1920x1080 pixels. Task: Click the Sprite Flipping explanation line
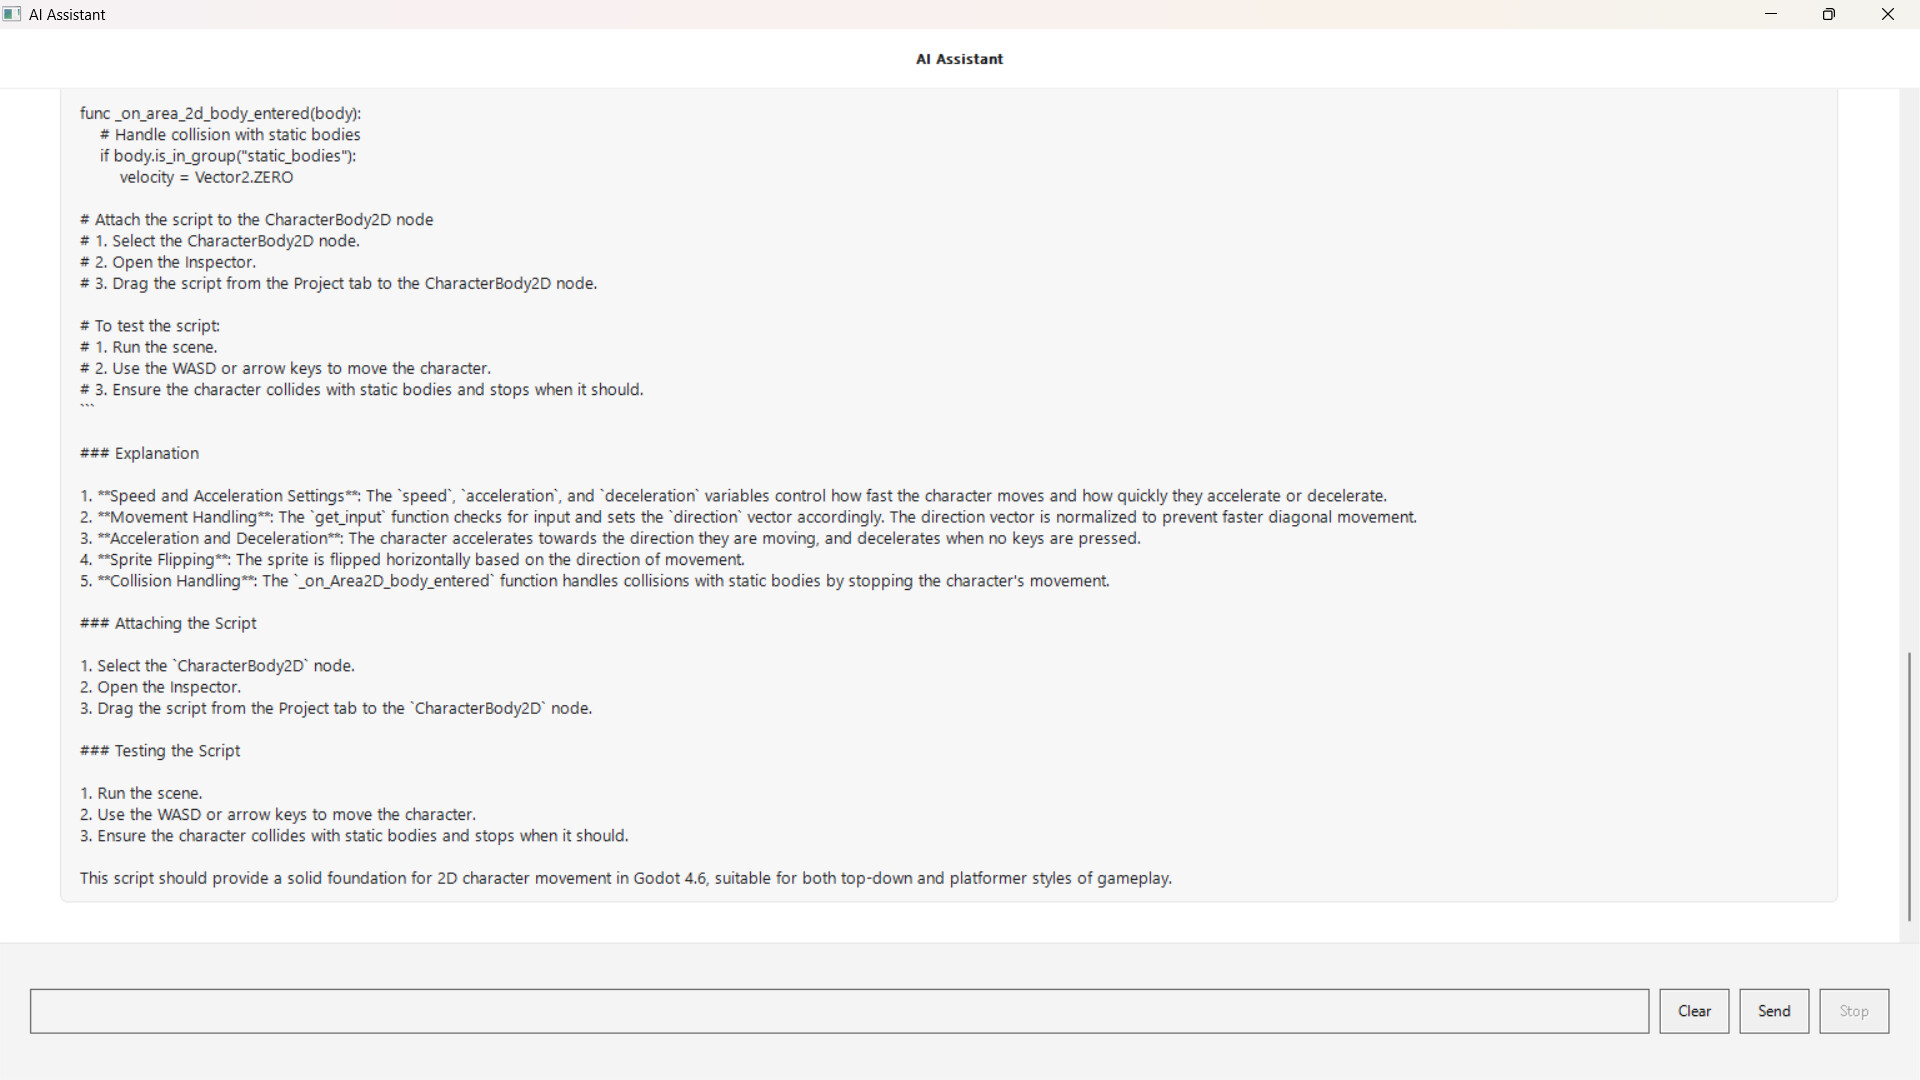click(412, 560)
